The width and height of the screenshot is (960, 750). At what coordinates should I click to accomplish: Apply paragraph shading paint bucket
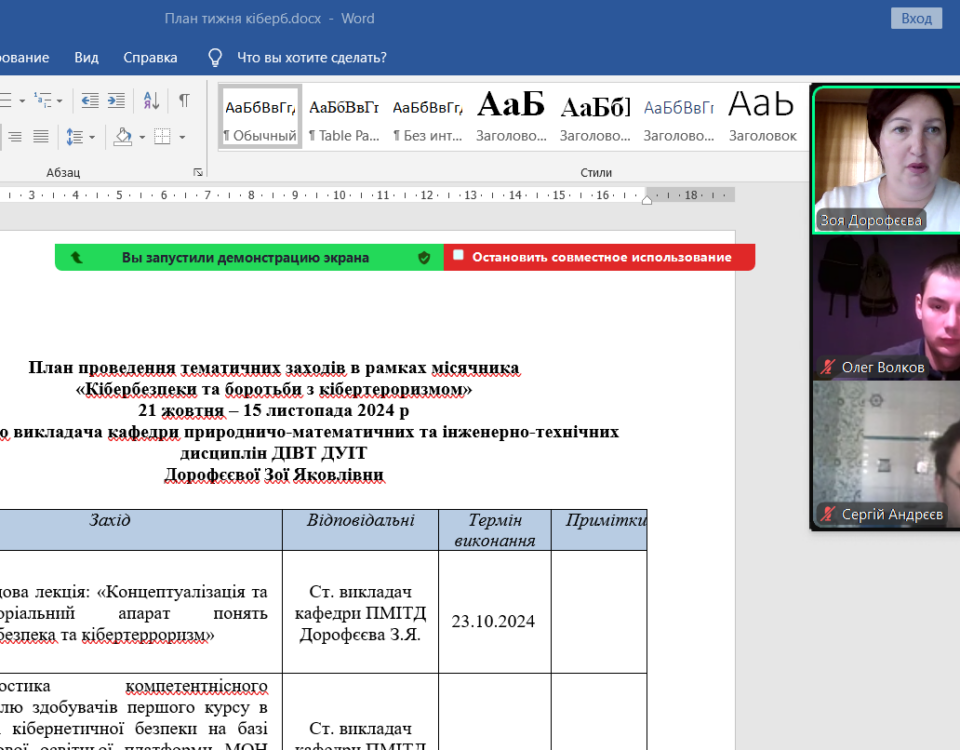point(123,137)
